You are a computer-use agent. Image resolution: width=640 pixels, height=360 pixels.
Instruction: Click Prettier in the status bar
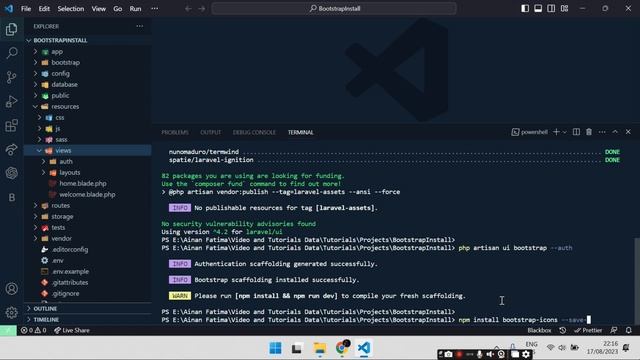click(588, 330)
